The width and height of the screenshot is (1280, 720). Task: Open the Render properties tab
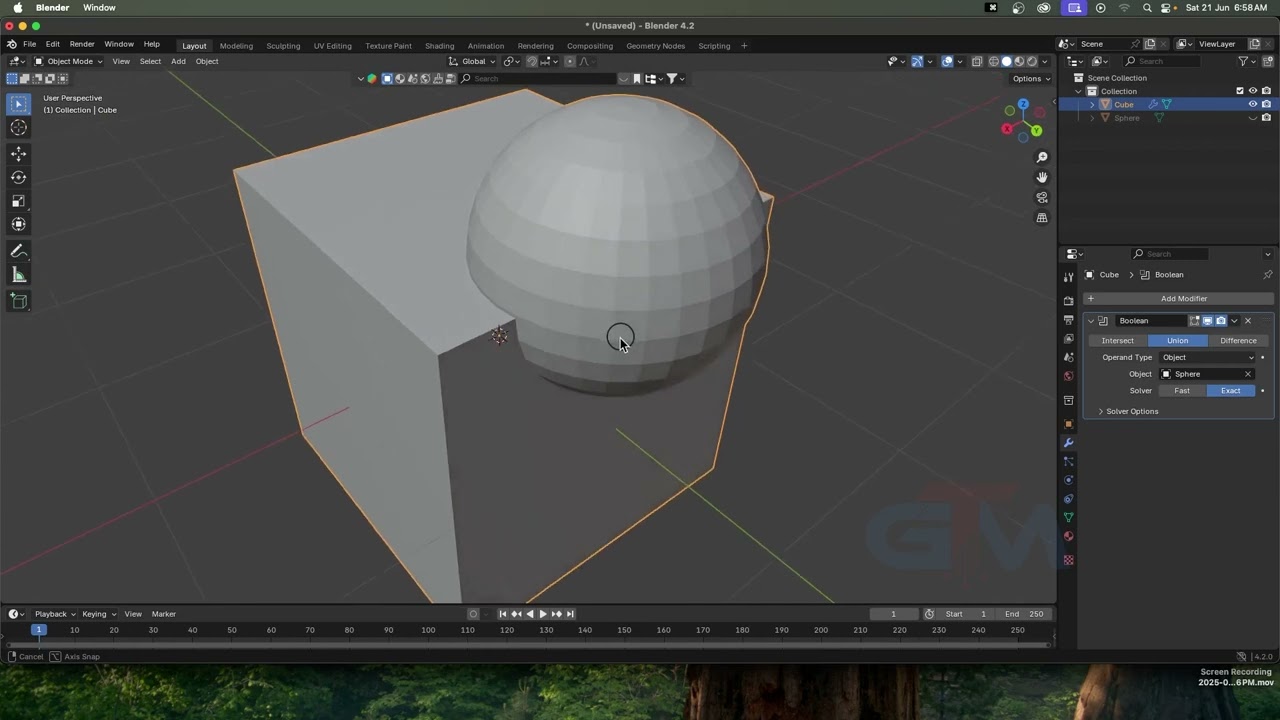[x=1068, y=301]
